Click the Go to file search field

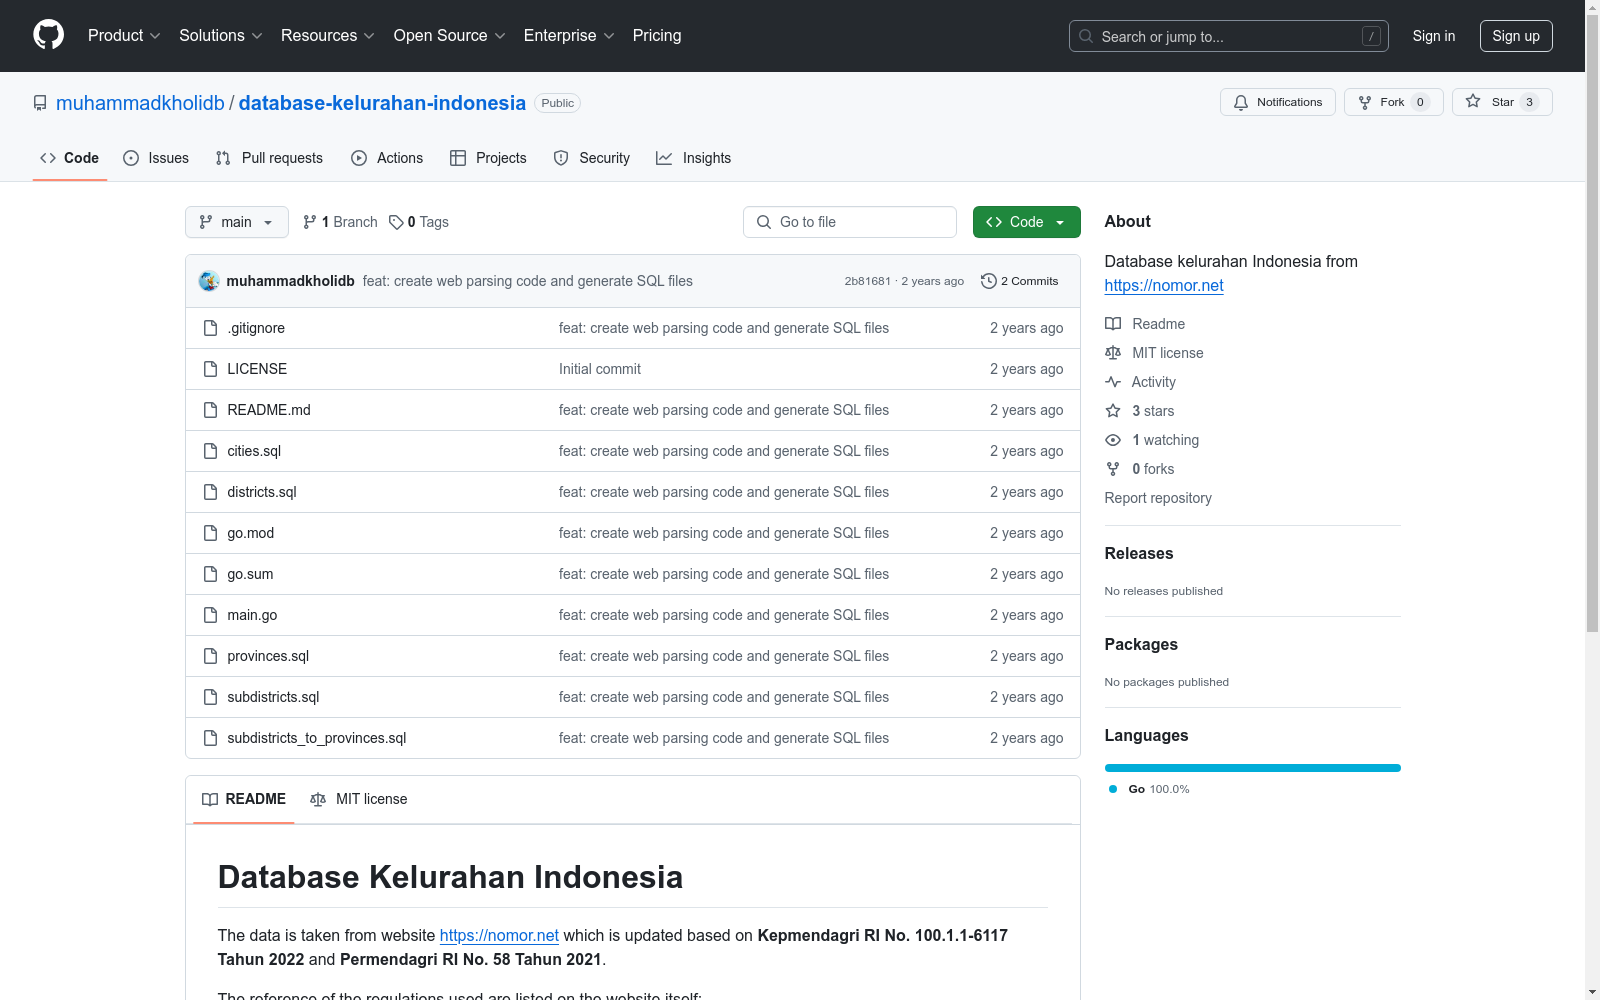(x=850, y=222)
